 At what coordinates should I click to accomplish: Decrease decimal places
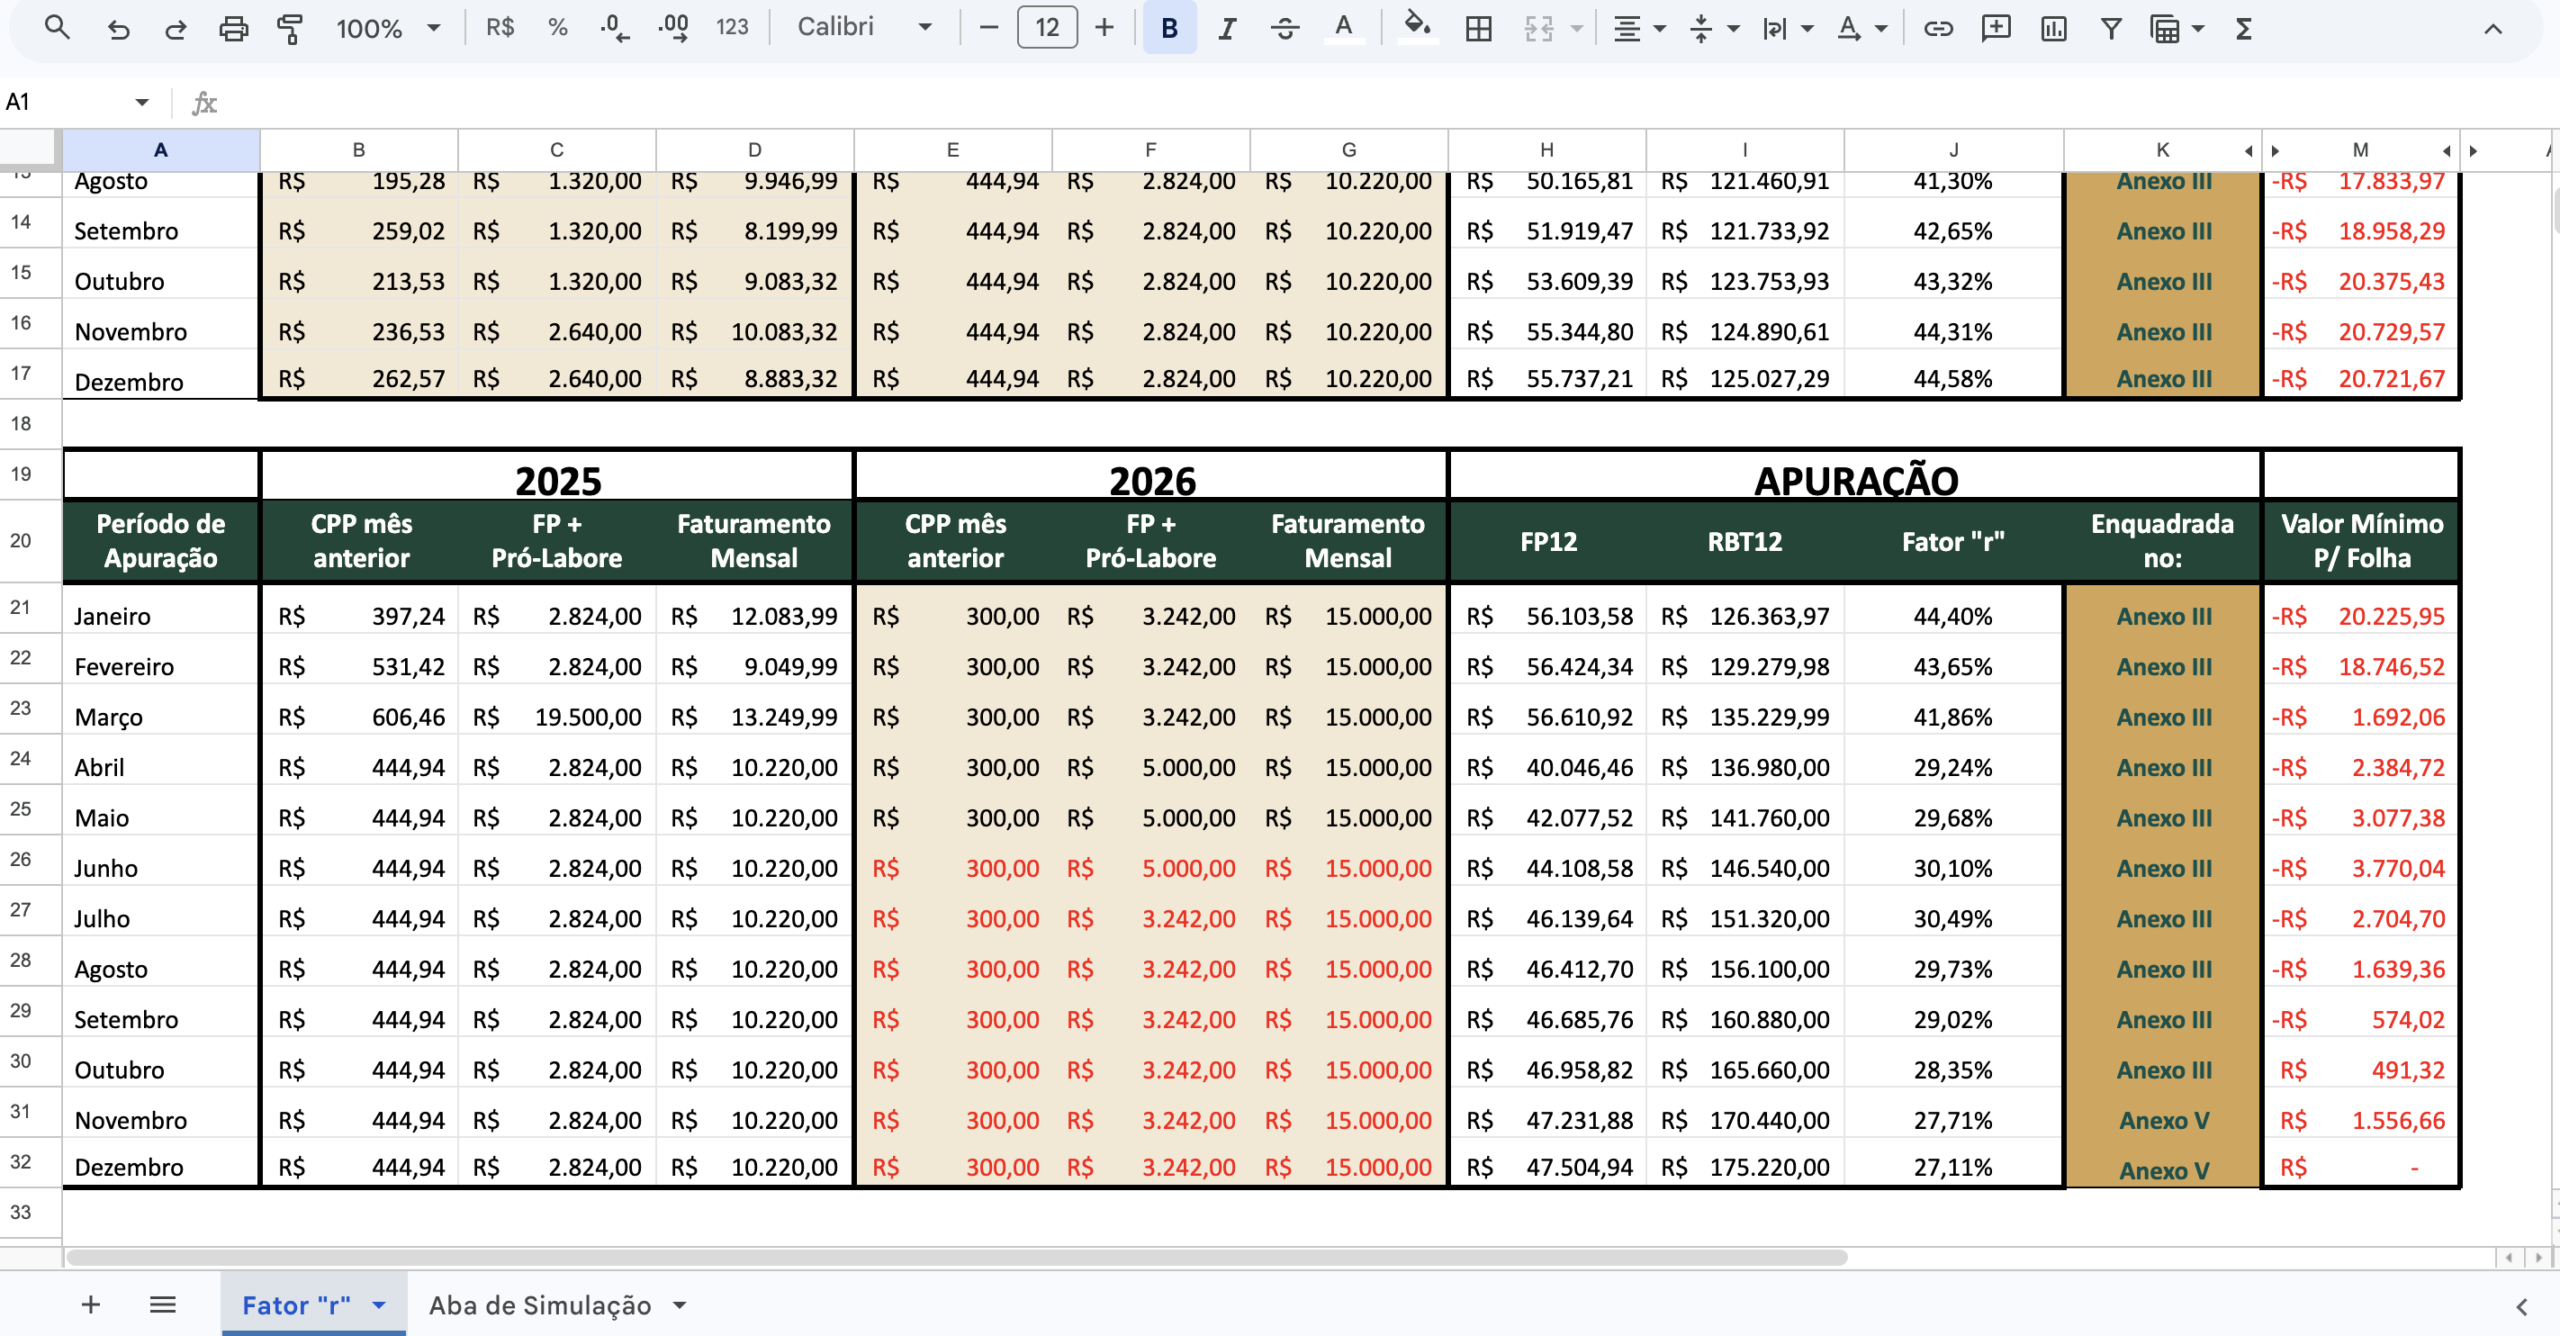pos(615,28)
